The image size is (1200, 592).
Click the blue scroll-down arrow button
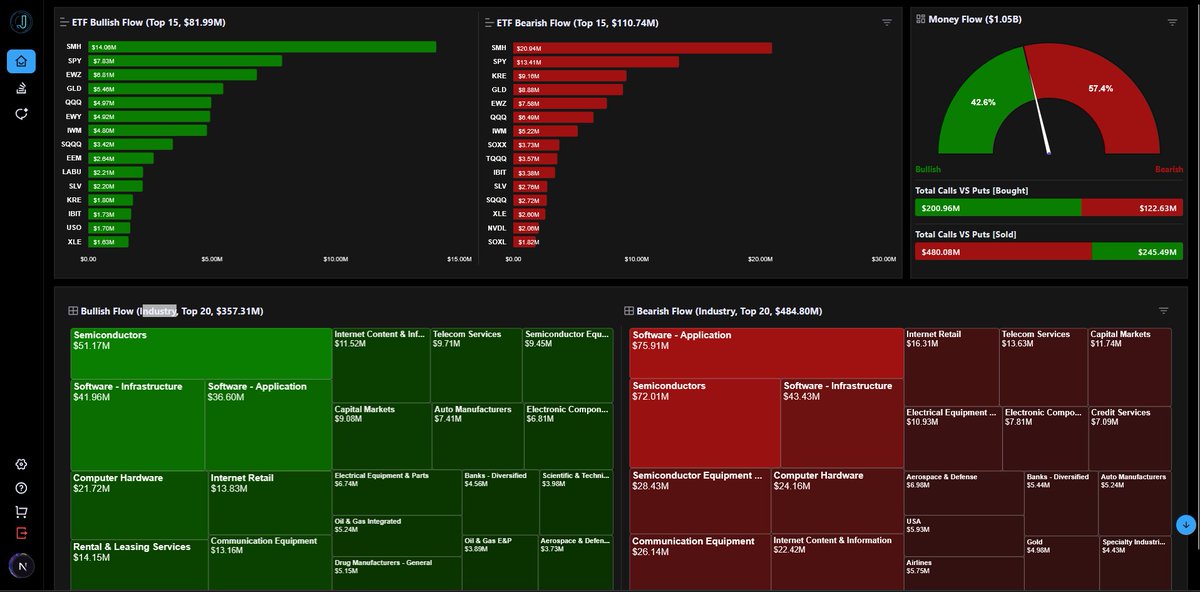pos(1186,524)
